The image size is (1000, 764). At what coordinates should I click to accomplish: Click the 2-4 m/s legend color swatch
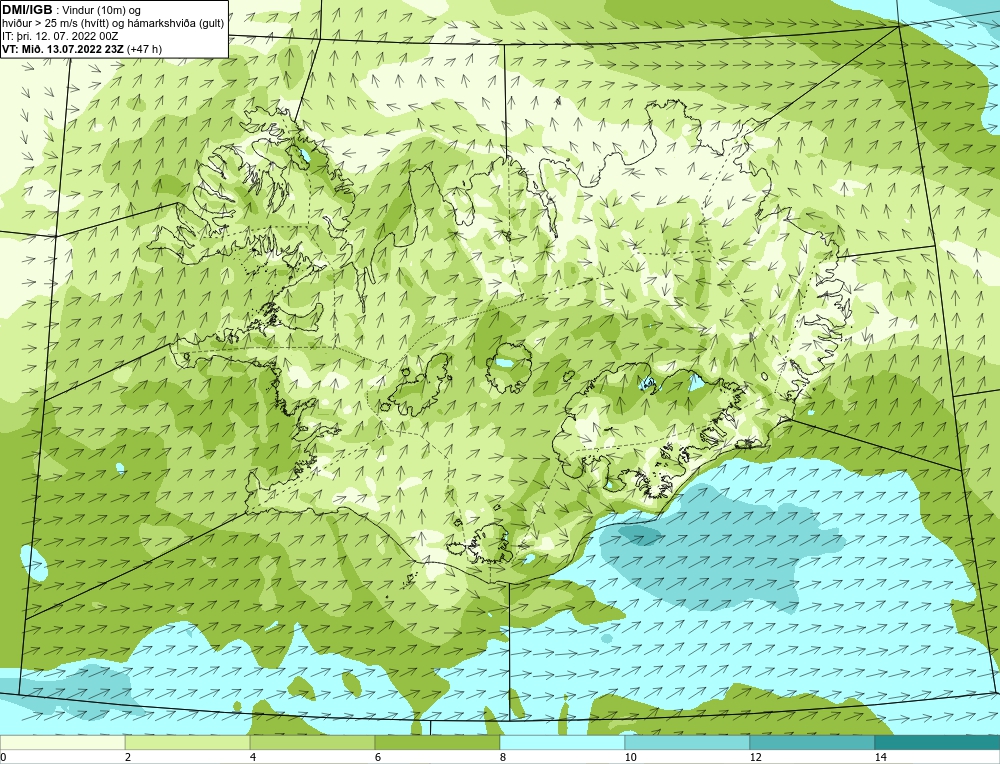click(x=188, y=743)
